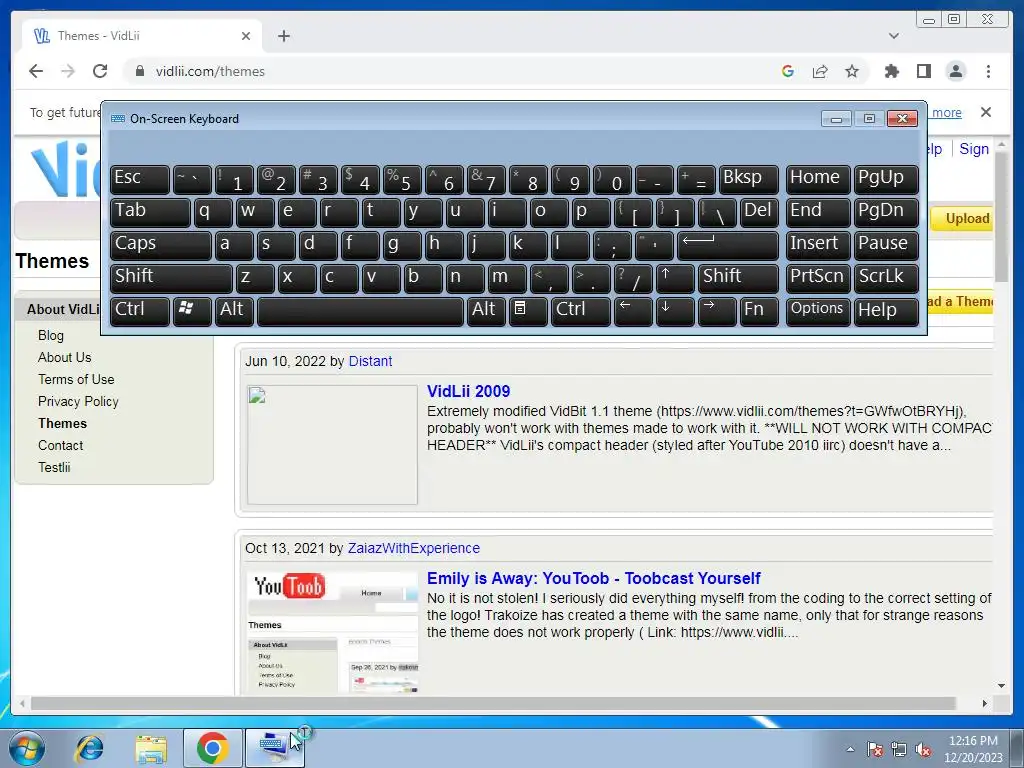This screenshot has width=1024, height=768.
Task: Click the PrtScn key
Action: pyautogui.click(x=818, y=278)
